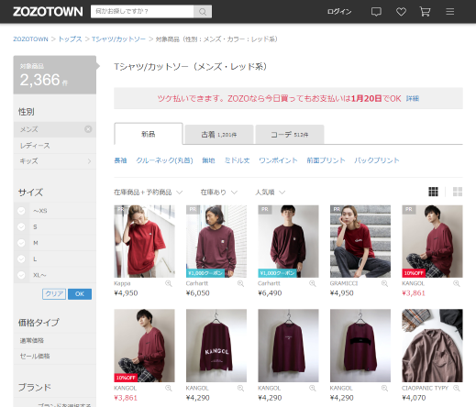Zoom the Kappa ¥4,950 item magnifier
476x407 pixels.
[x=169, y=283]
